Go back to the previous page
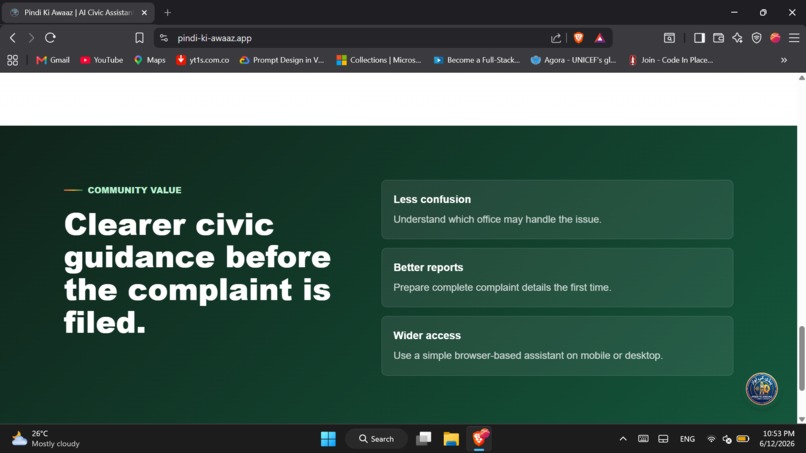 13,38
